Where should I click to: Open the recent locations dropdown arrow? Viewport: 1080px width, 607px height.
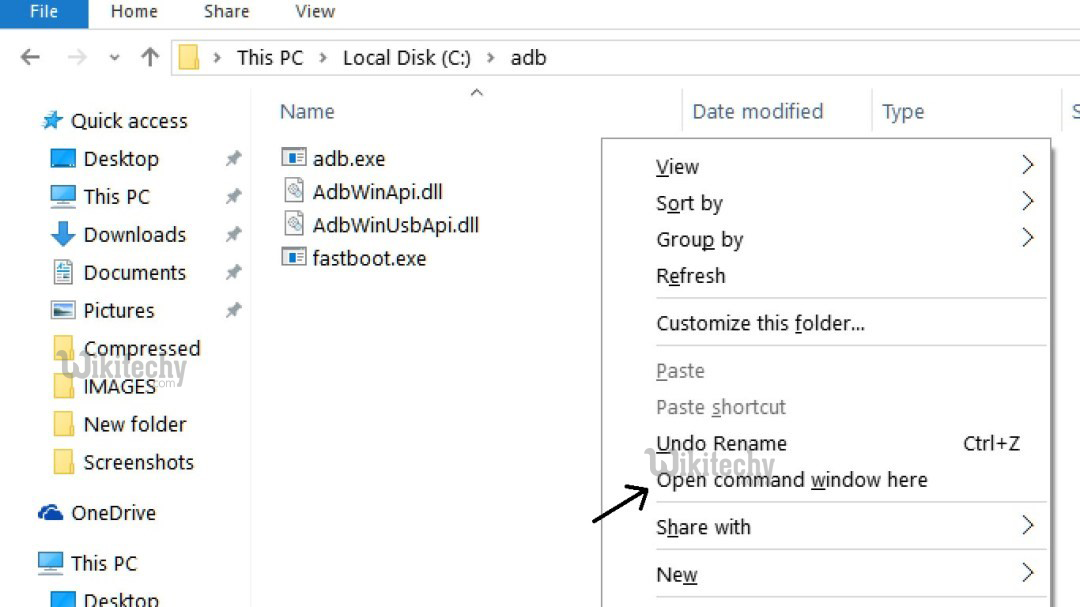114,58
